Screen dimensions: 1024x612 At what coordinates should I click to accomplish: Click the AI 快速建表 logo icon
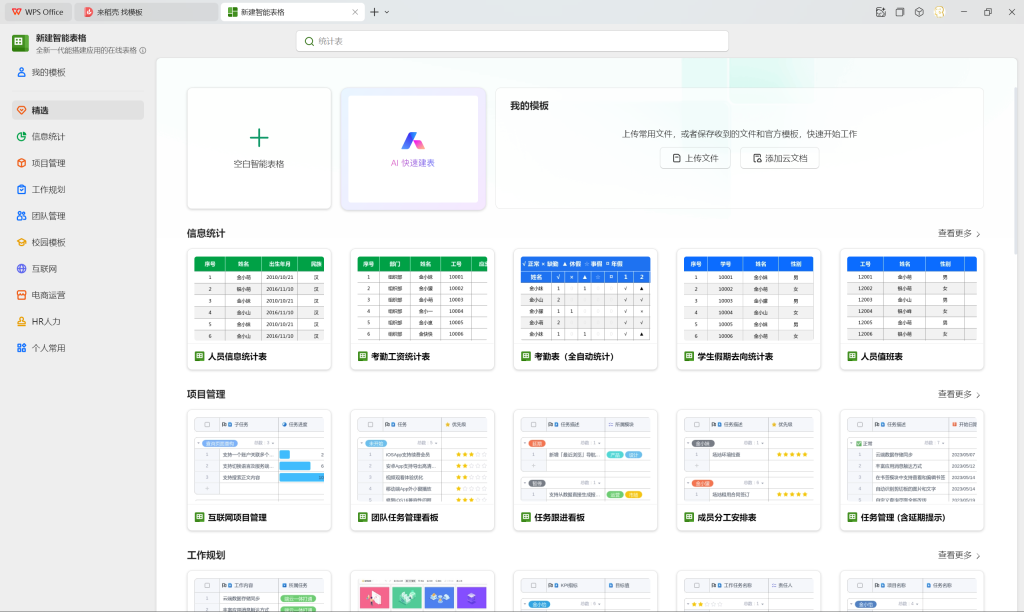tap(413, 140)
